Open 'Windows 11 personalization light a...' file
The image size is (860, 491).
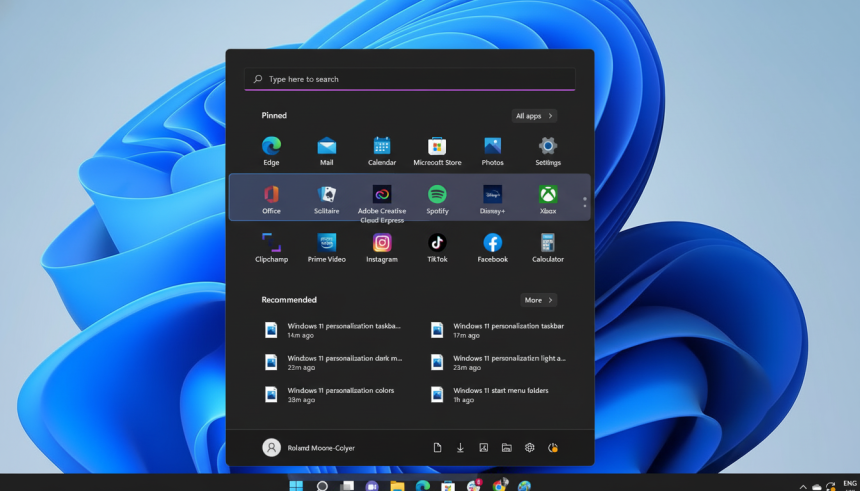[x=498, y=363]
